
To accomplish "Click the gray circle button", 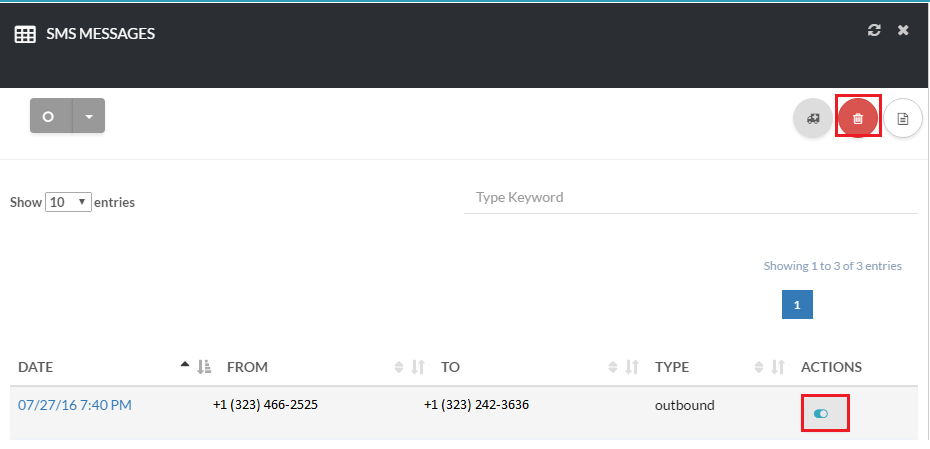I will 48,116.
